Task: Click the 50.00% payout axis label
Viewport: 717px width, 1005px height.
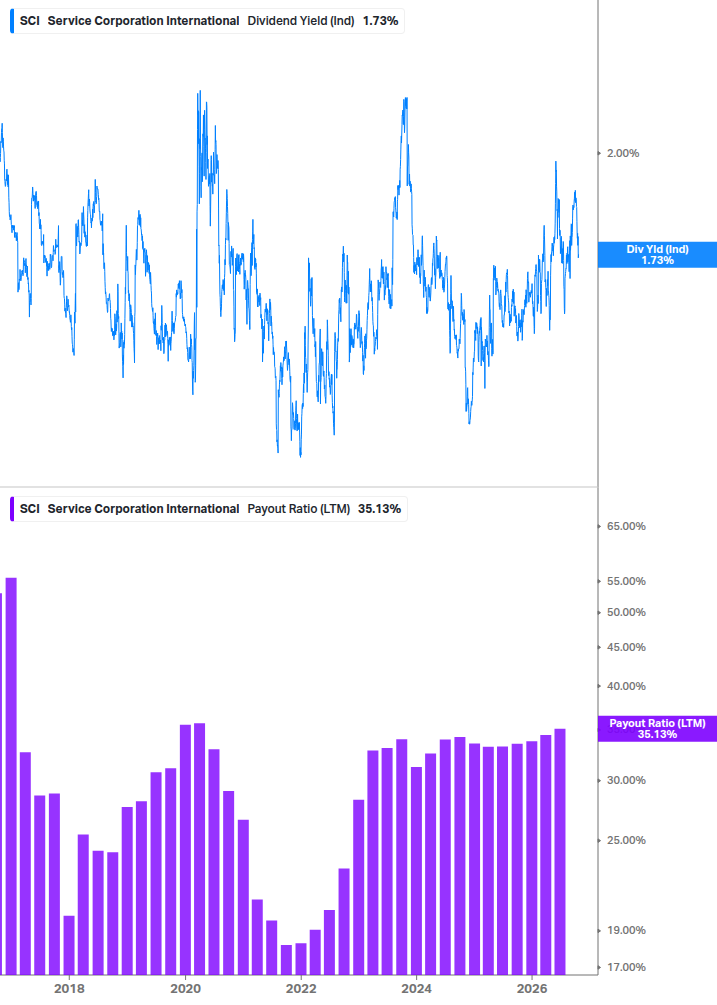Action: coord(626,612)
